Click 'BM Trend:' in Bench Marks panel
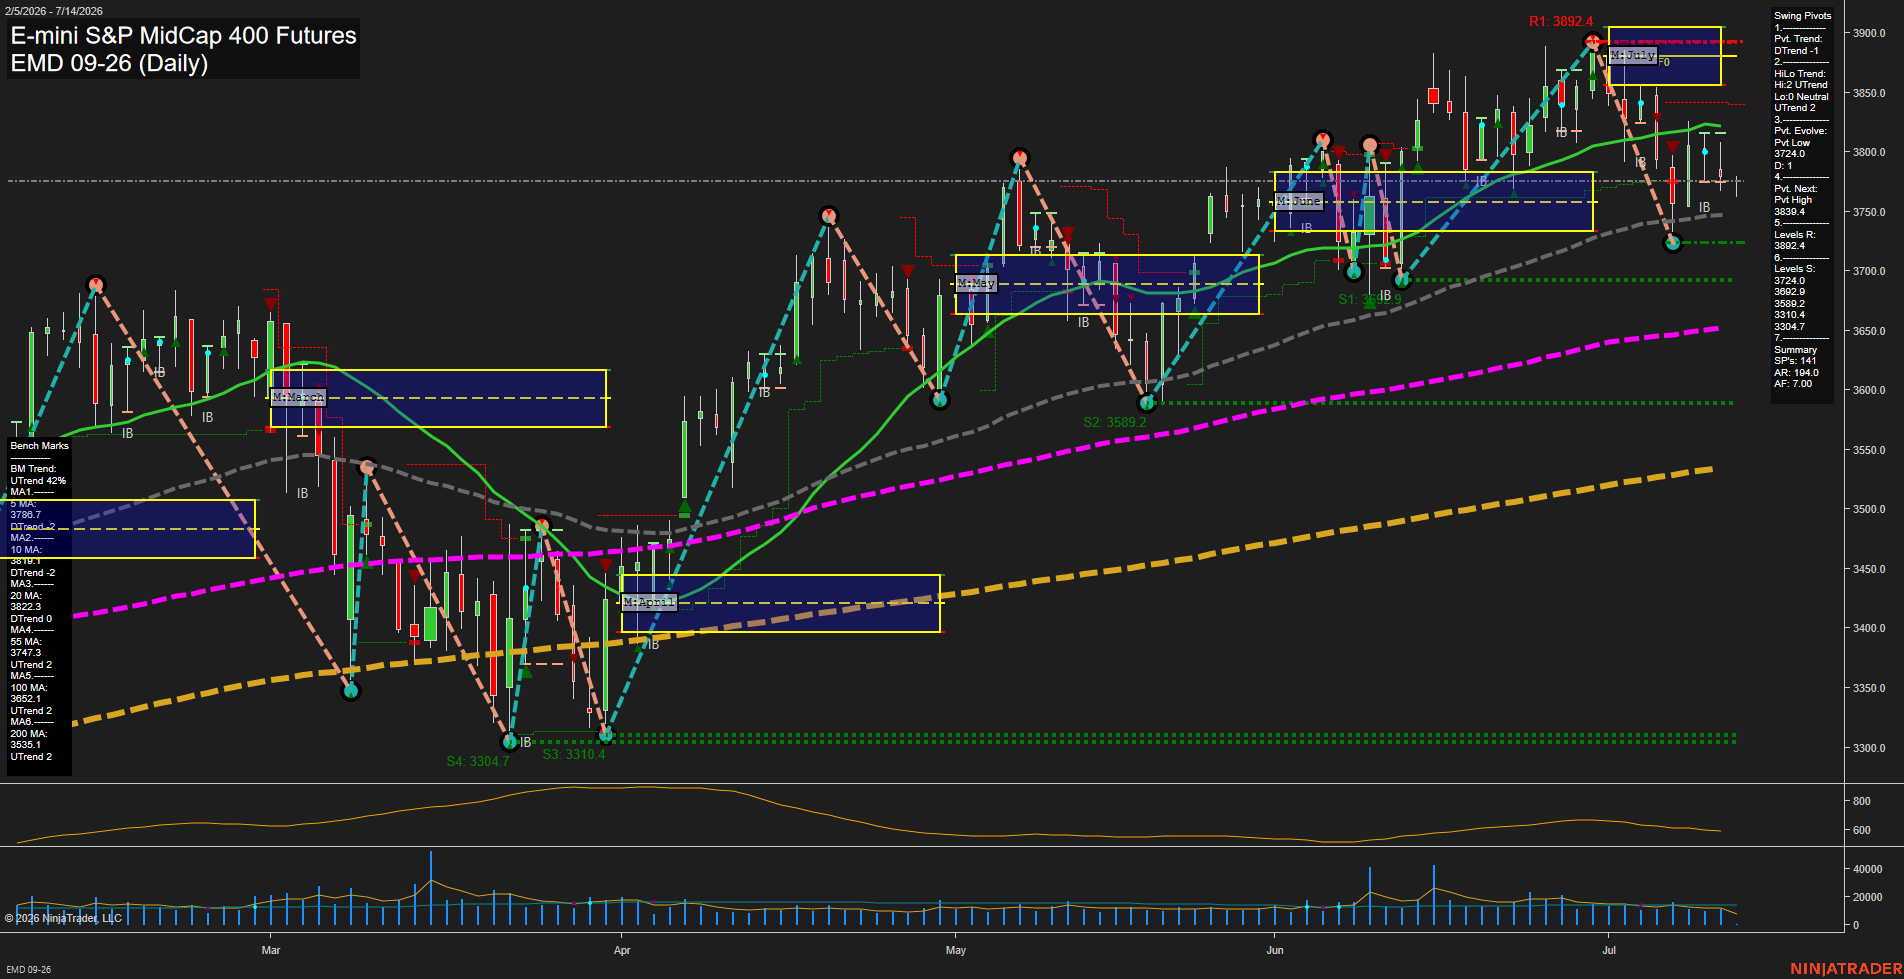The height and width of the screenshot is (979, 1904). click(33, 469)
